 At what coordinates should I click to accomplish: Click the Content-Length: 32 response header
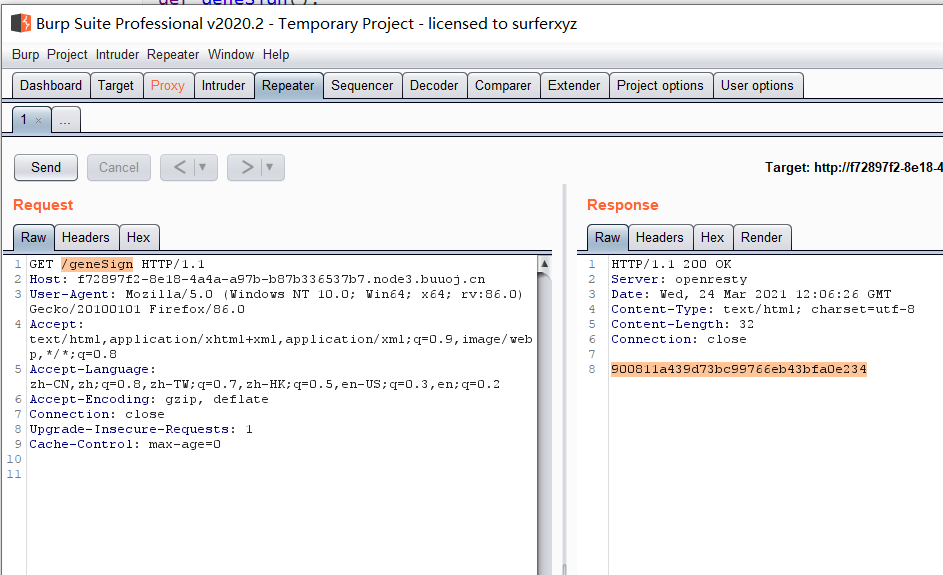pyautogui.click(x=683, y=324)
